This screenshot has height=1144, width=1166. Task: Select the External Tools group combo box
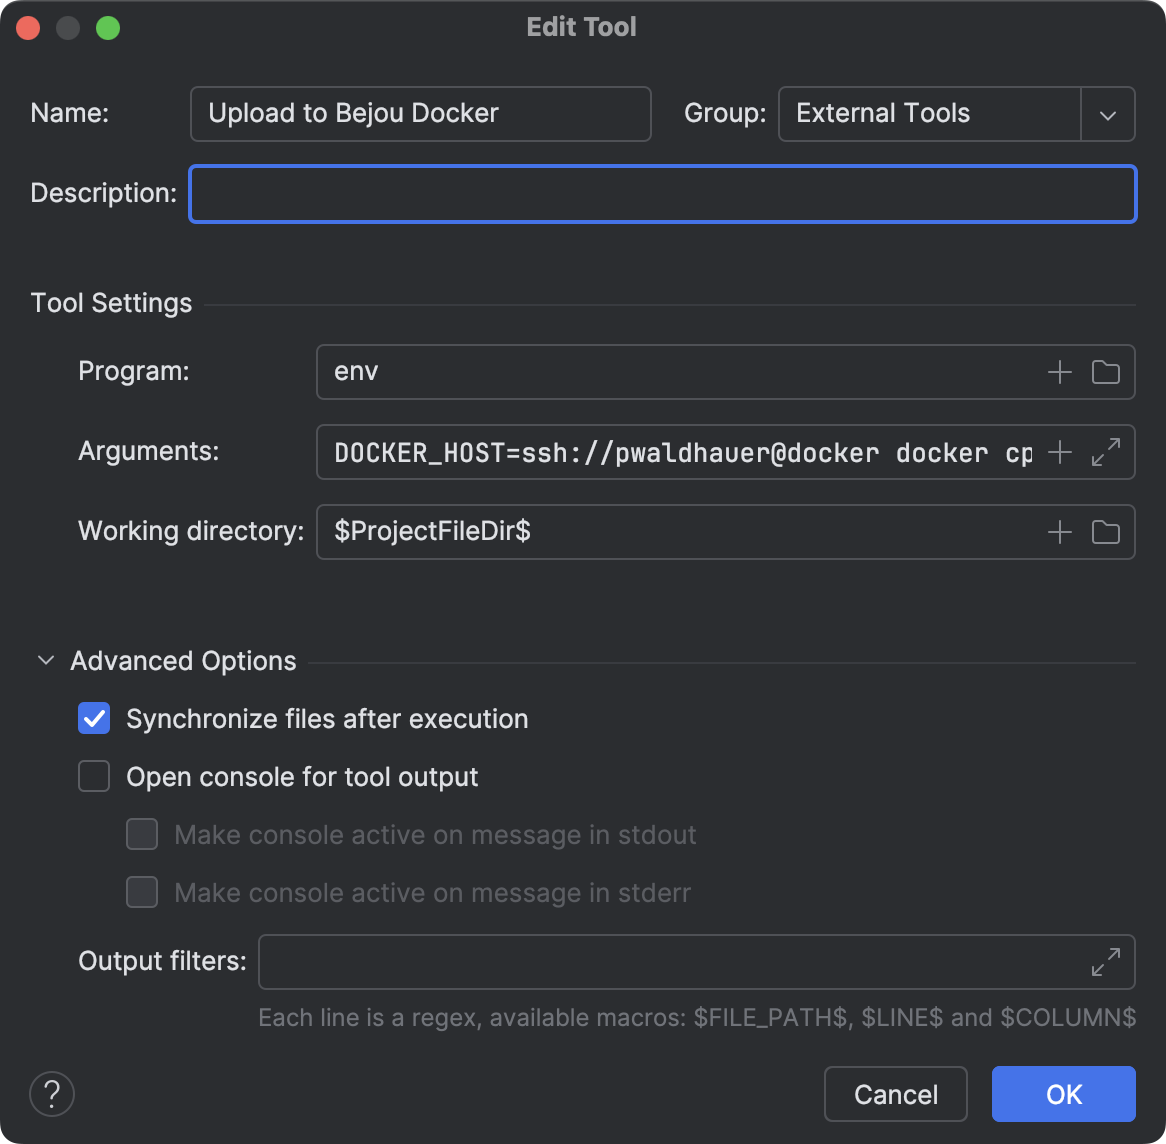[928, 114]
